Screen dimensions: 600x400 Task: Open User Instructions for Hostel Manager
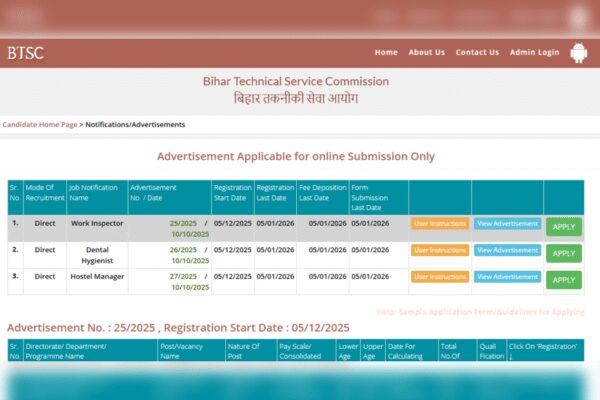click(x=440, y=277)
